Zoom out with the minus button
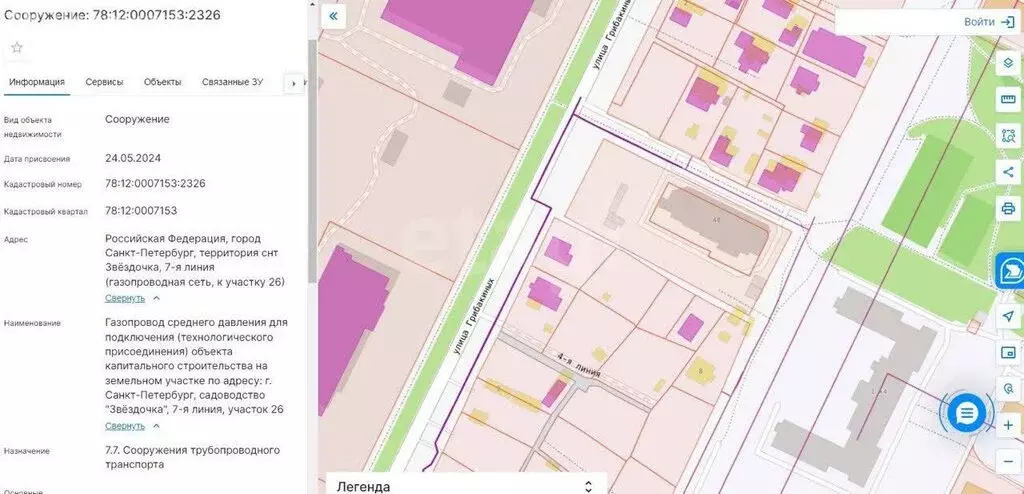1024x494 pixels. point(1008,460)
